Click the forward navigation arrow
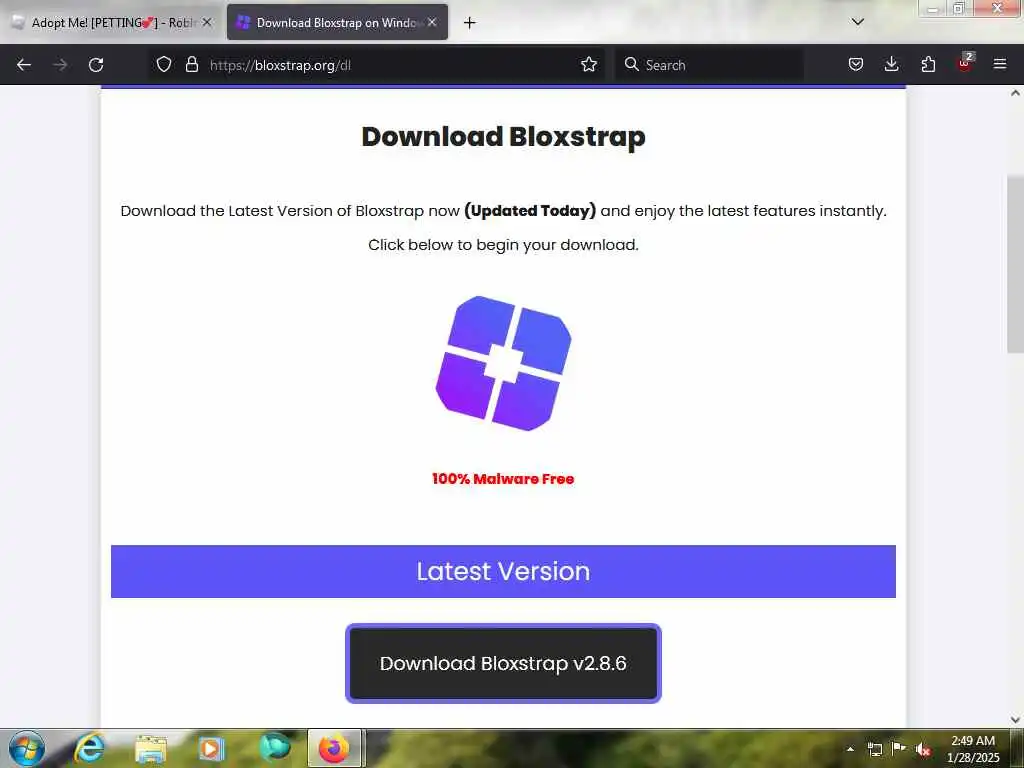The height and width of the screenshot is (768, 1024). [x=60, y=65]
